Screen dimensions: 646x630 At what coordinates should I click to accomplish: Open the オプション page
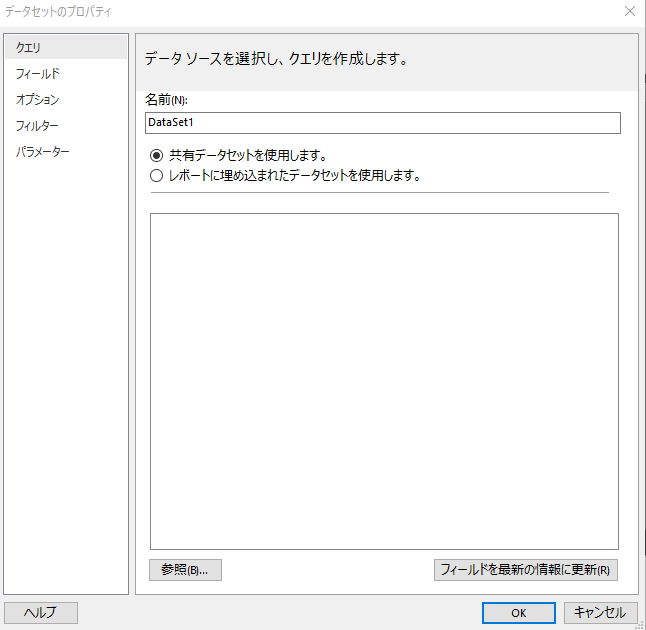click(x=38, y=99)
